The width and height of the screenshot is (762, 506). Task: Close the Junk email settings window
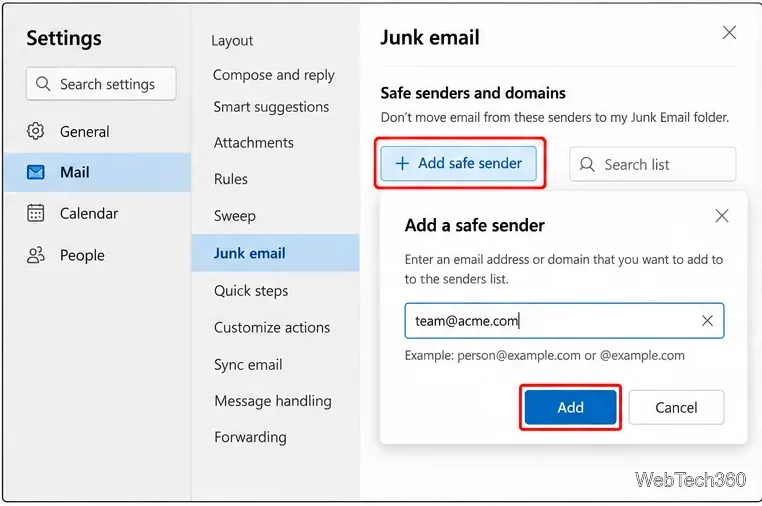(x=729, y=33)
